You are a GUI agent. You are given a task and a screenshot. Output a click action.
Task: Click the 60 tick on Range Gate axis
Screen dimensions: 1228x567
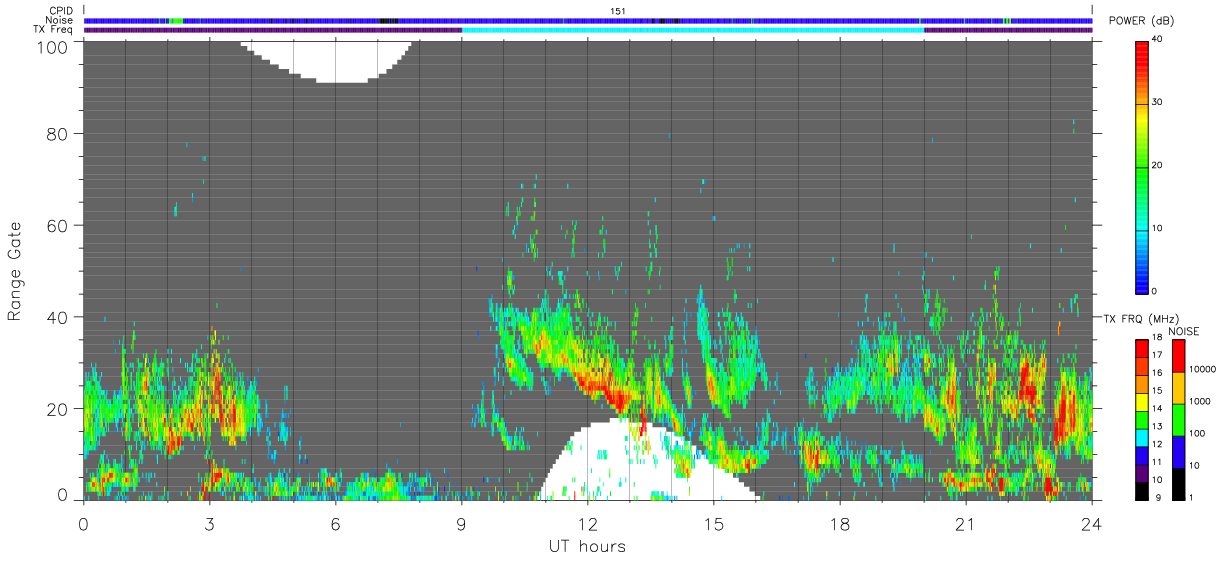click(x=58, y=225)
